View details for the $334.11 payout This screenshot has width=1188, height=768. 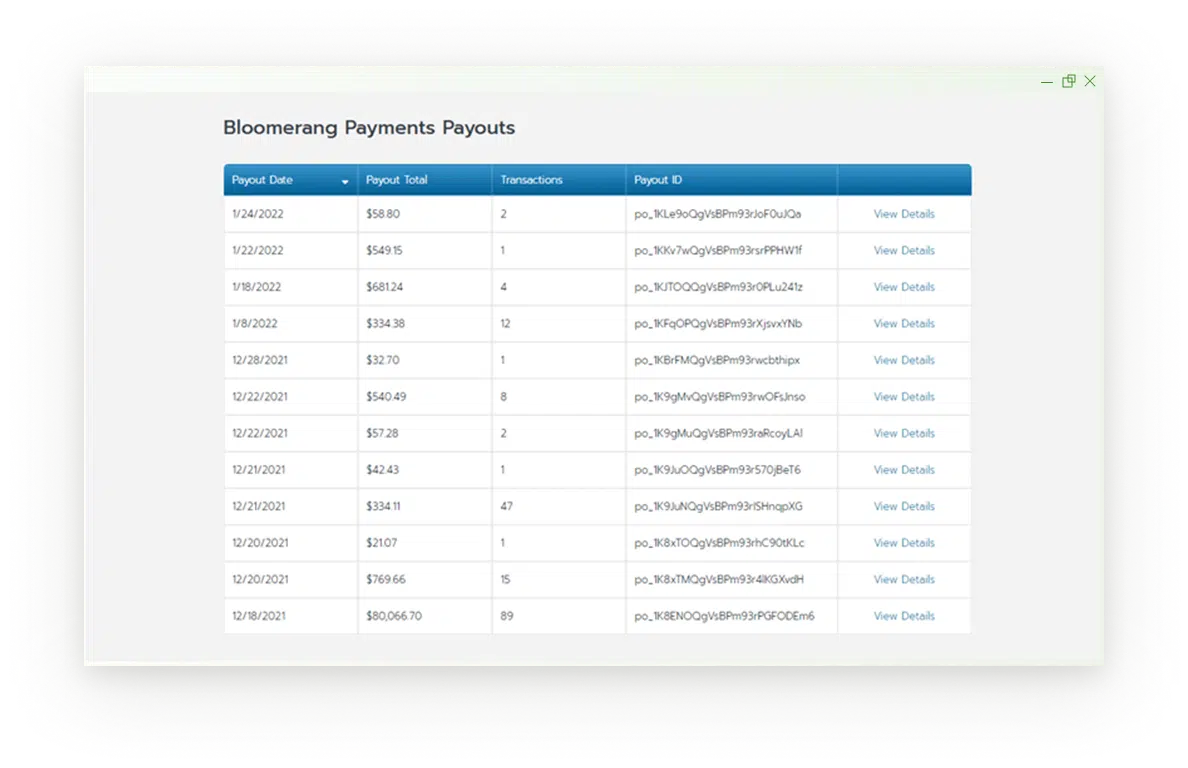[904, 506]
